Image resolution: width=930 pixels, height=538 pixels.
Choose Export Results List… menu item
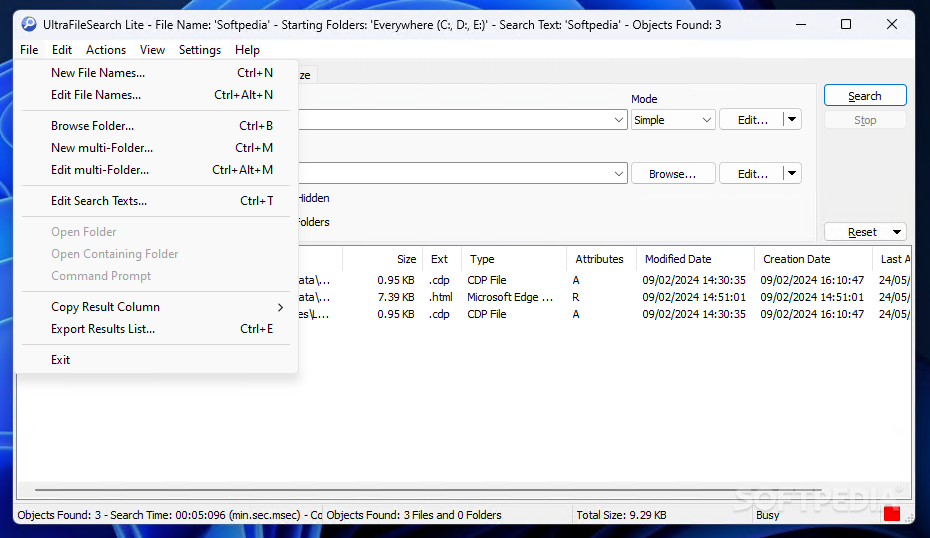156,329
